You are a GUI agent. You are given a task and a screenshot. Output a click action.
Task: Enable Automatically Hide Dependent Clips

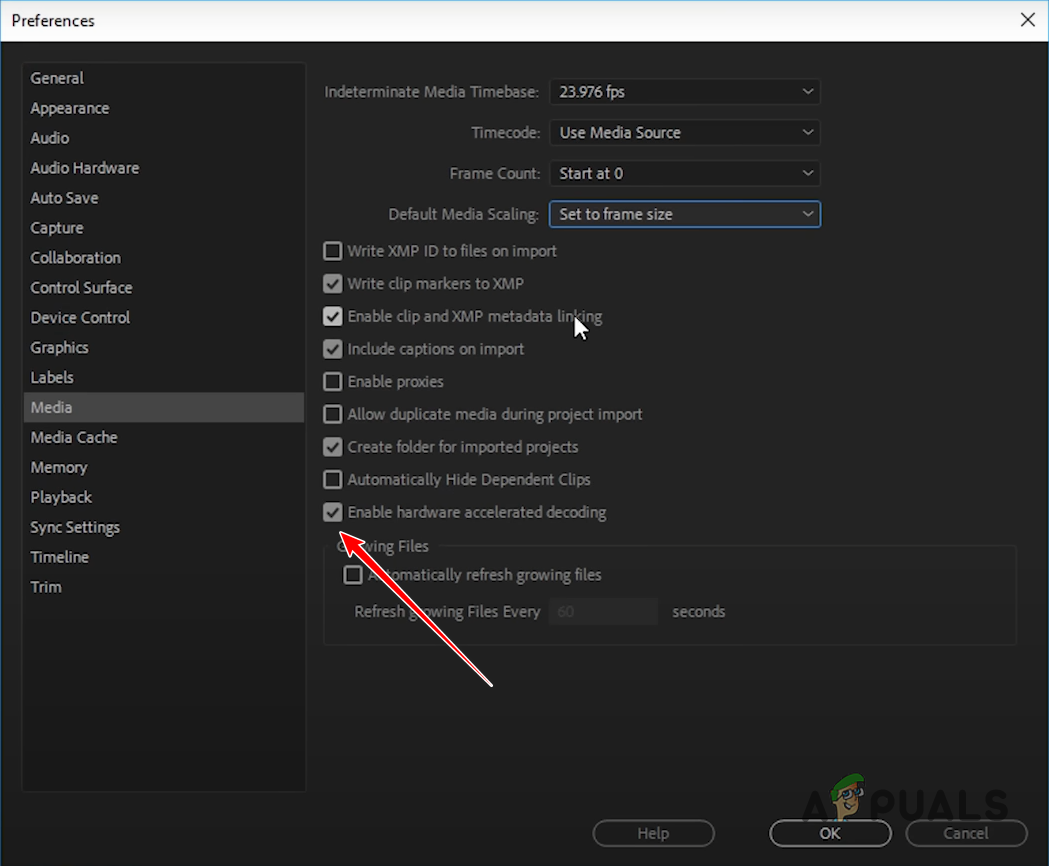pos(332,479)
